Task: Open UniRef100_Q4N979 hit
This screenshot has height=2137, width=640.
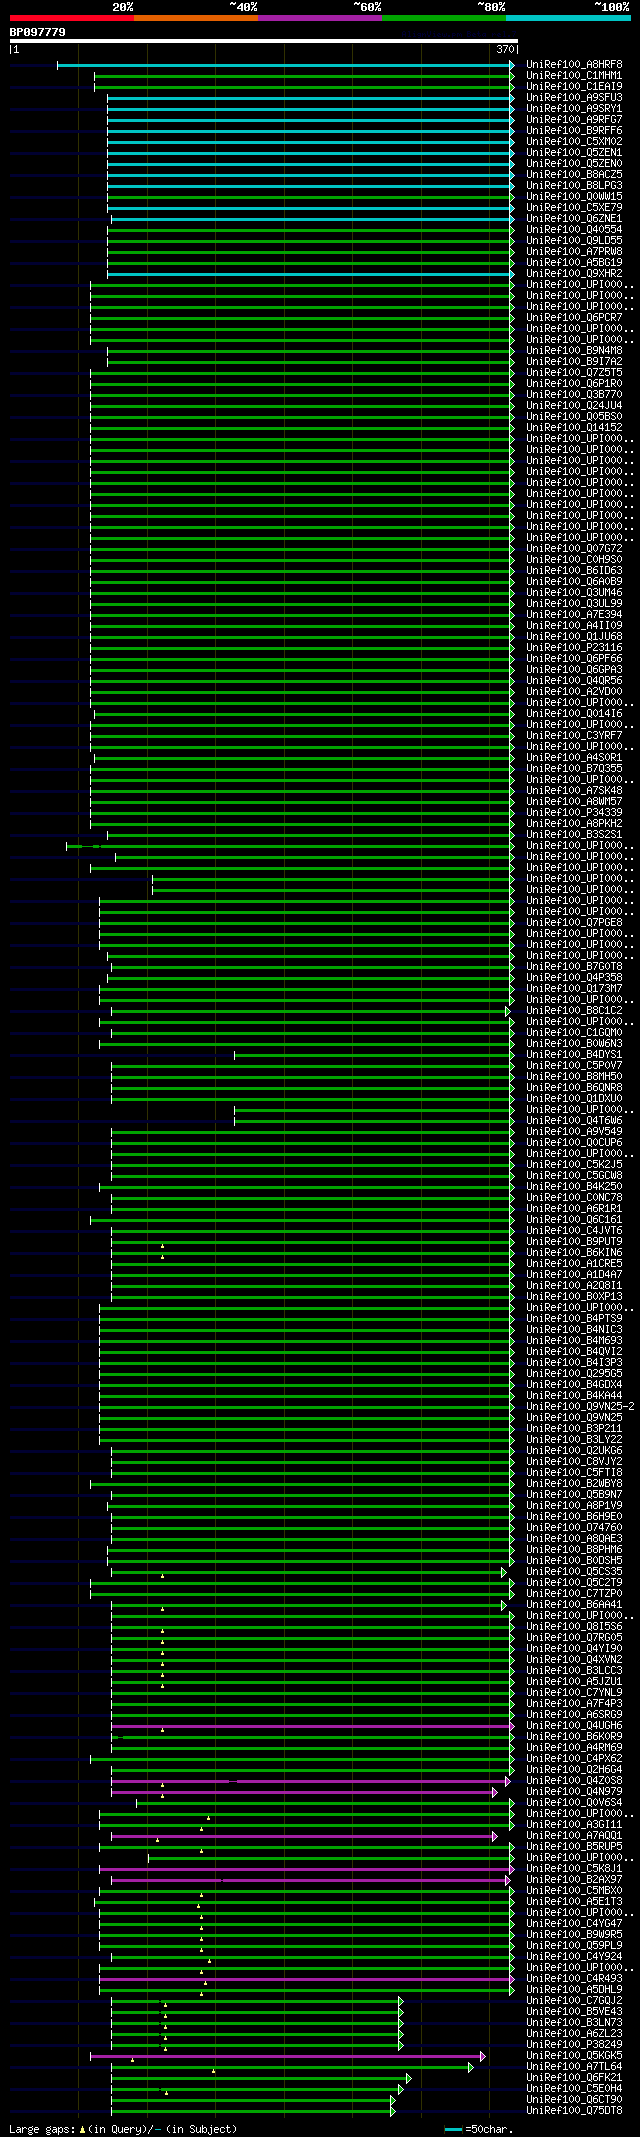Action: pos(574,1792)
